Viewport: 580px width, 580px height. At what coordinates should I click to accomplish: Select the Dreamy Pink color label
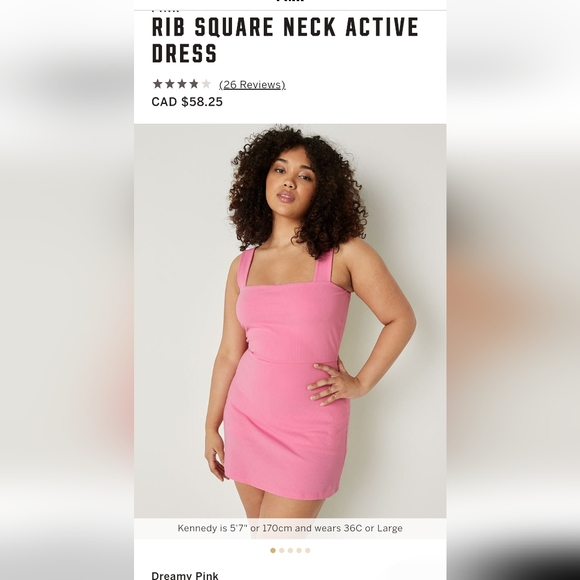tap(185, 576)
